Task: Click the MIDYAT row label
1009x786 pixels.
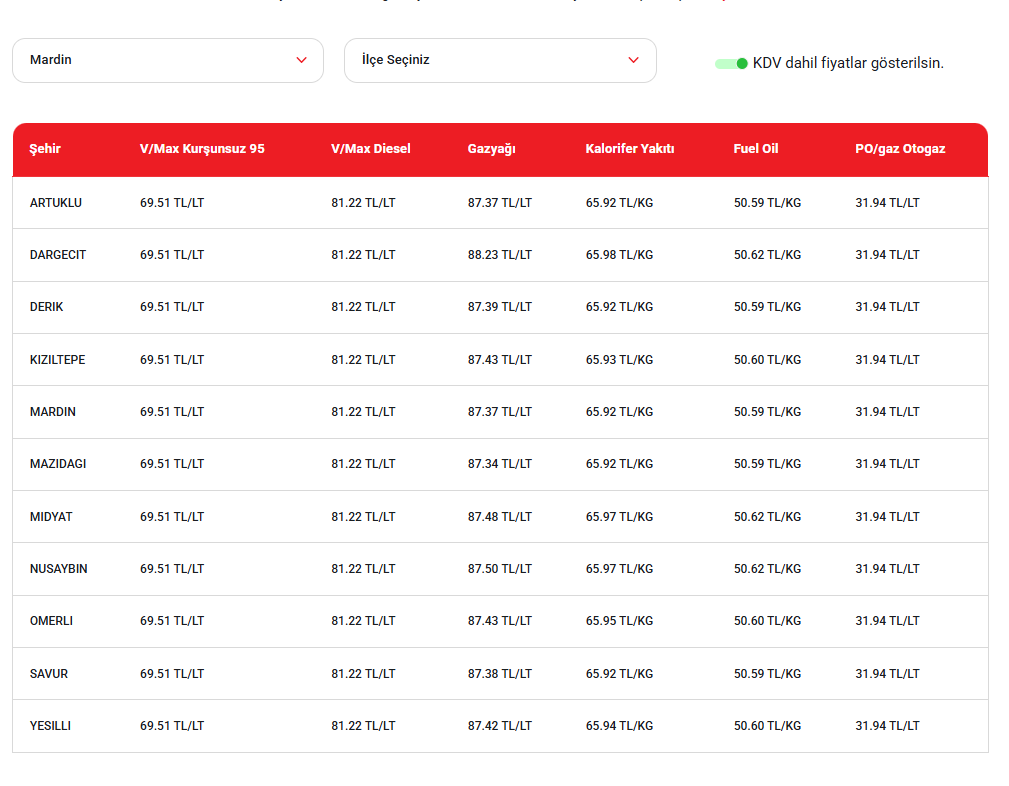Action: coord(51,517)
